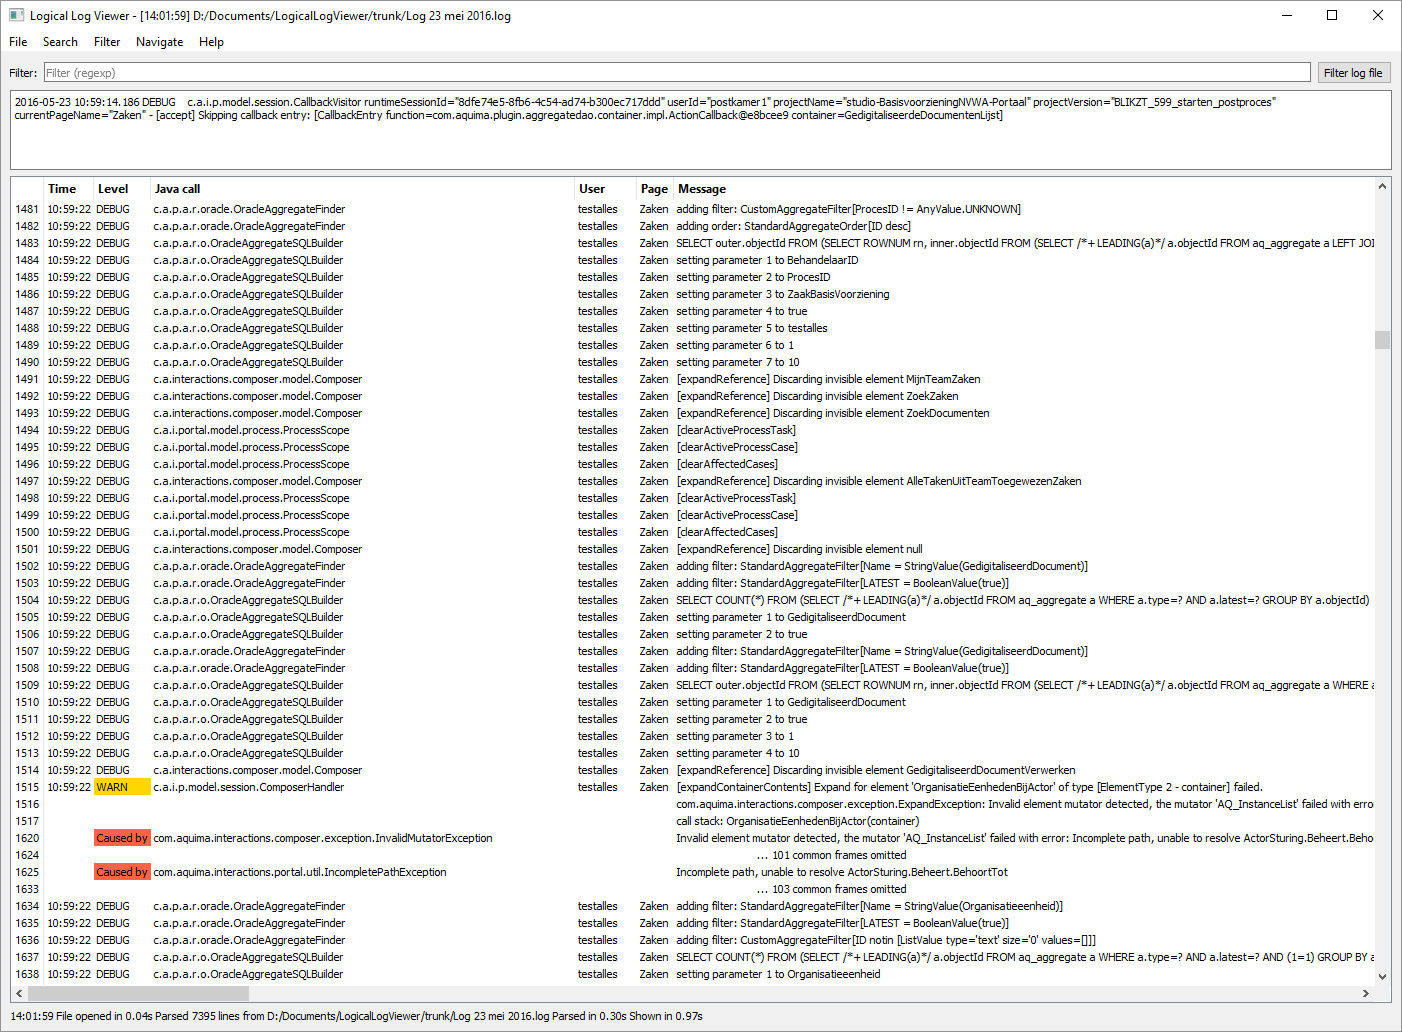The width and height of the screenshot is (1402, 1032).
Task: Open the Help menu
Action: [x=211, y=42]
